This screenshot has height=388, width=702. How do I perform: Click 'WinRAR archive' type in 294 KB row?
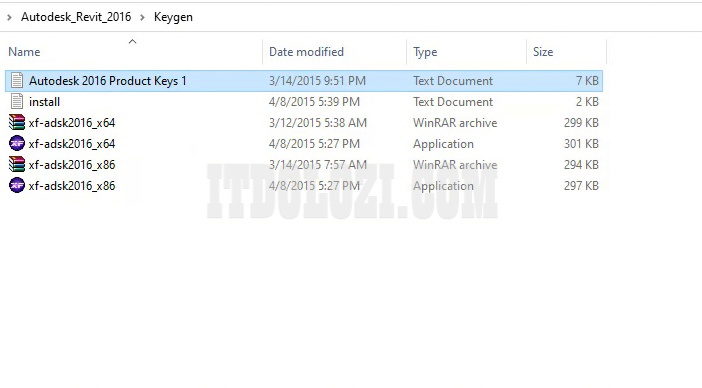[x=455, y=165]
